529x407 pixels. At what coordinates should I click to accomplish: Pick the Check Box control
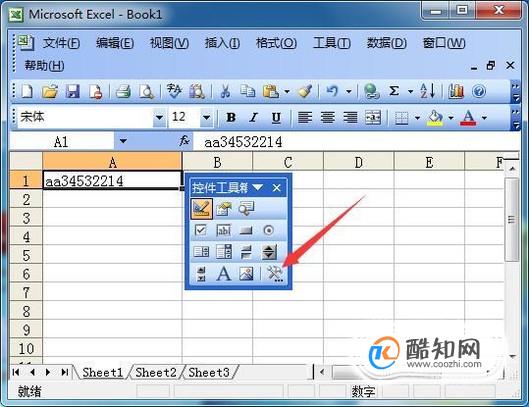(x=201, y=230)
